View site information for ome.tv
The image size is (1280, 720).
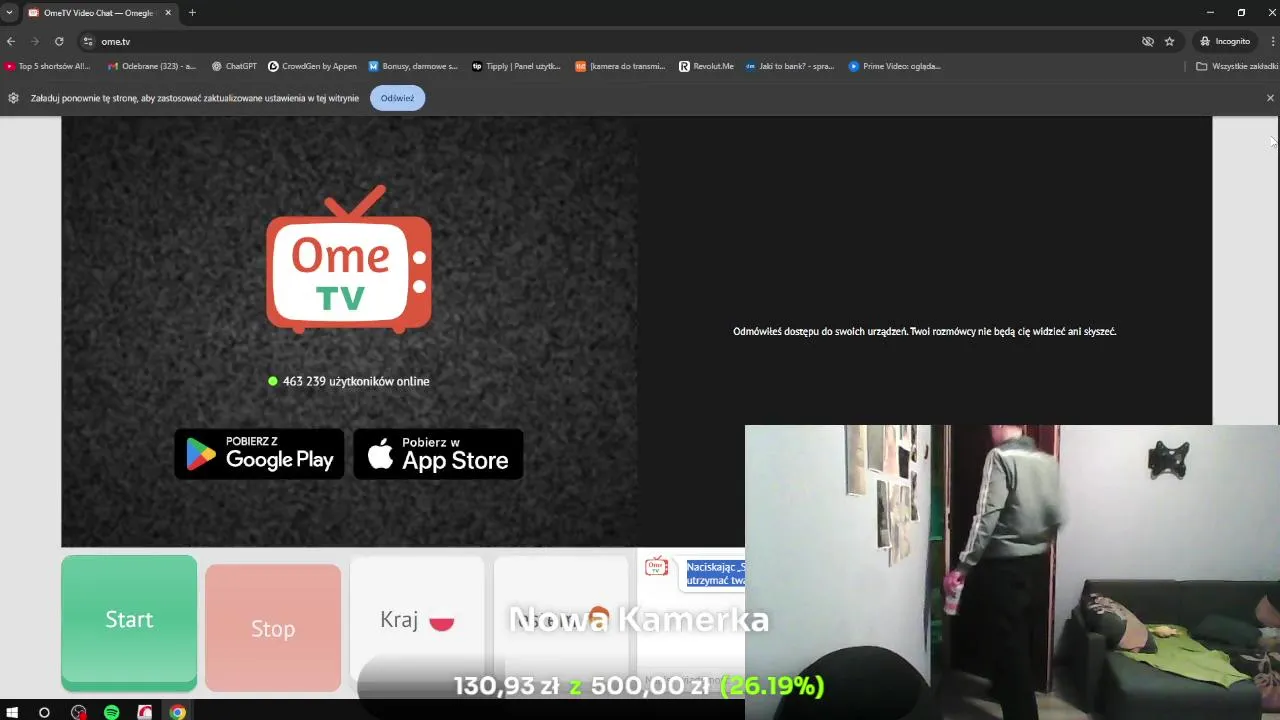click(x=88, y=41)
